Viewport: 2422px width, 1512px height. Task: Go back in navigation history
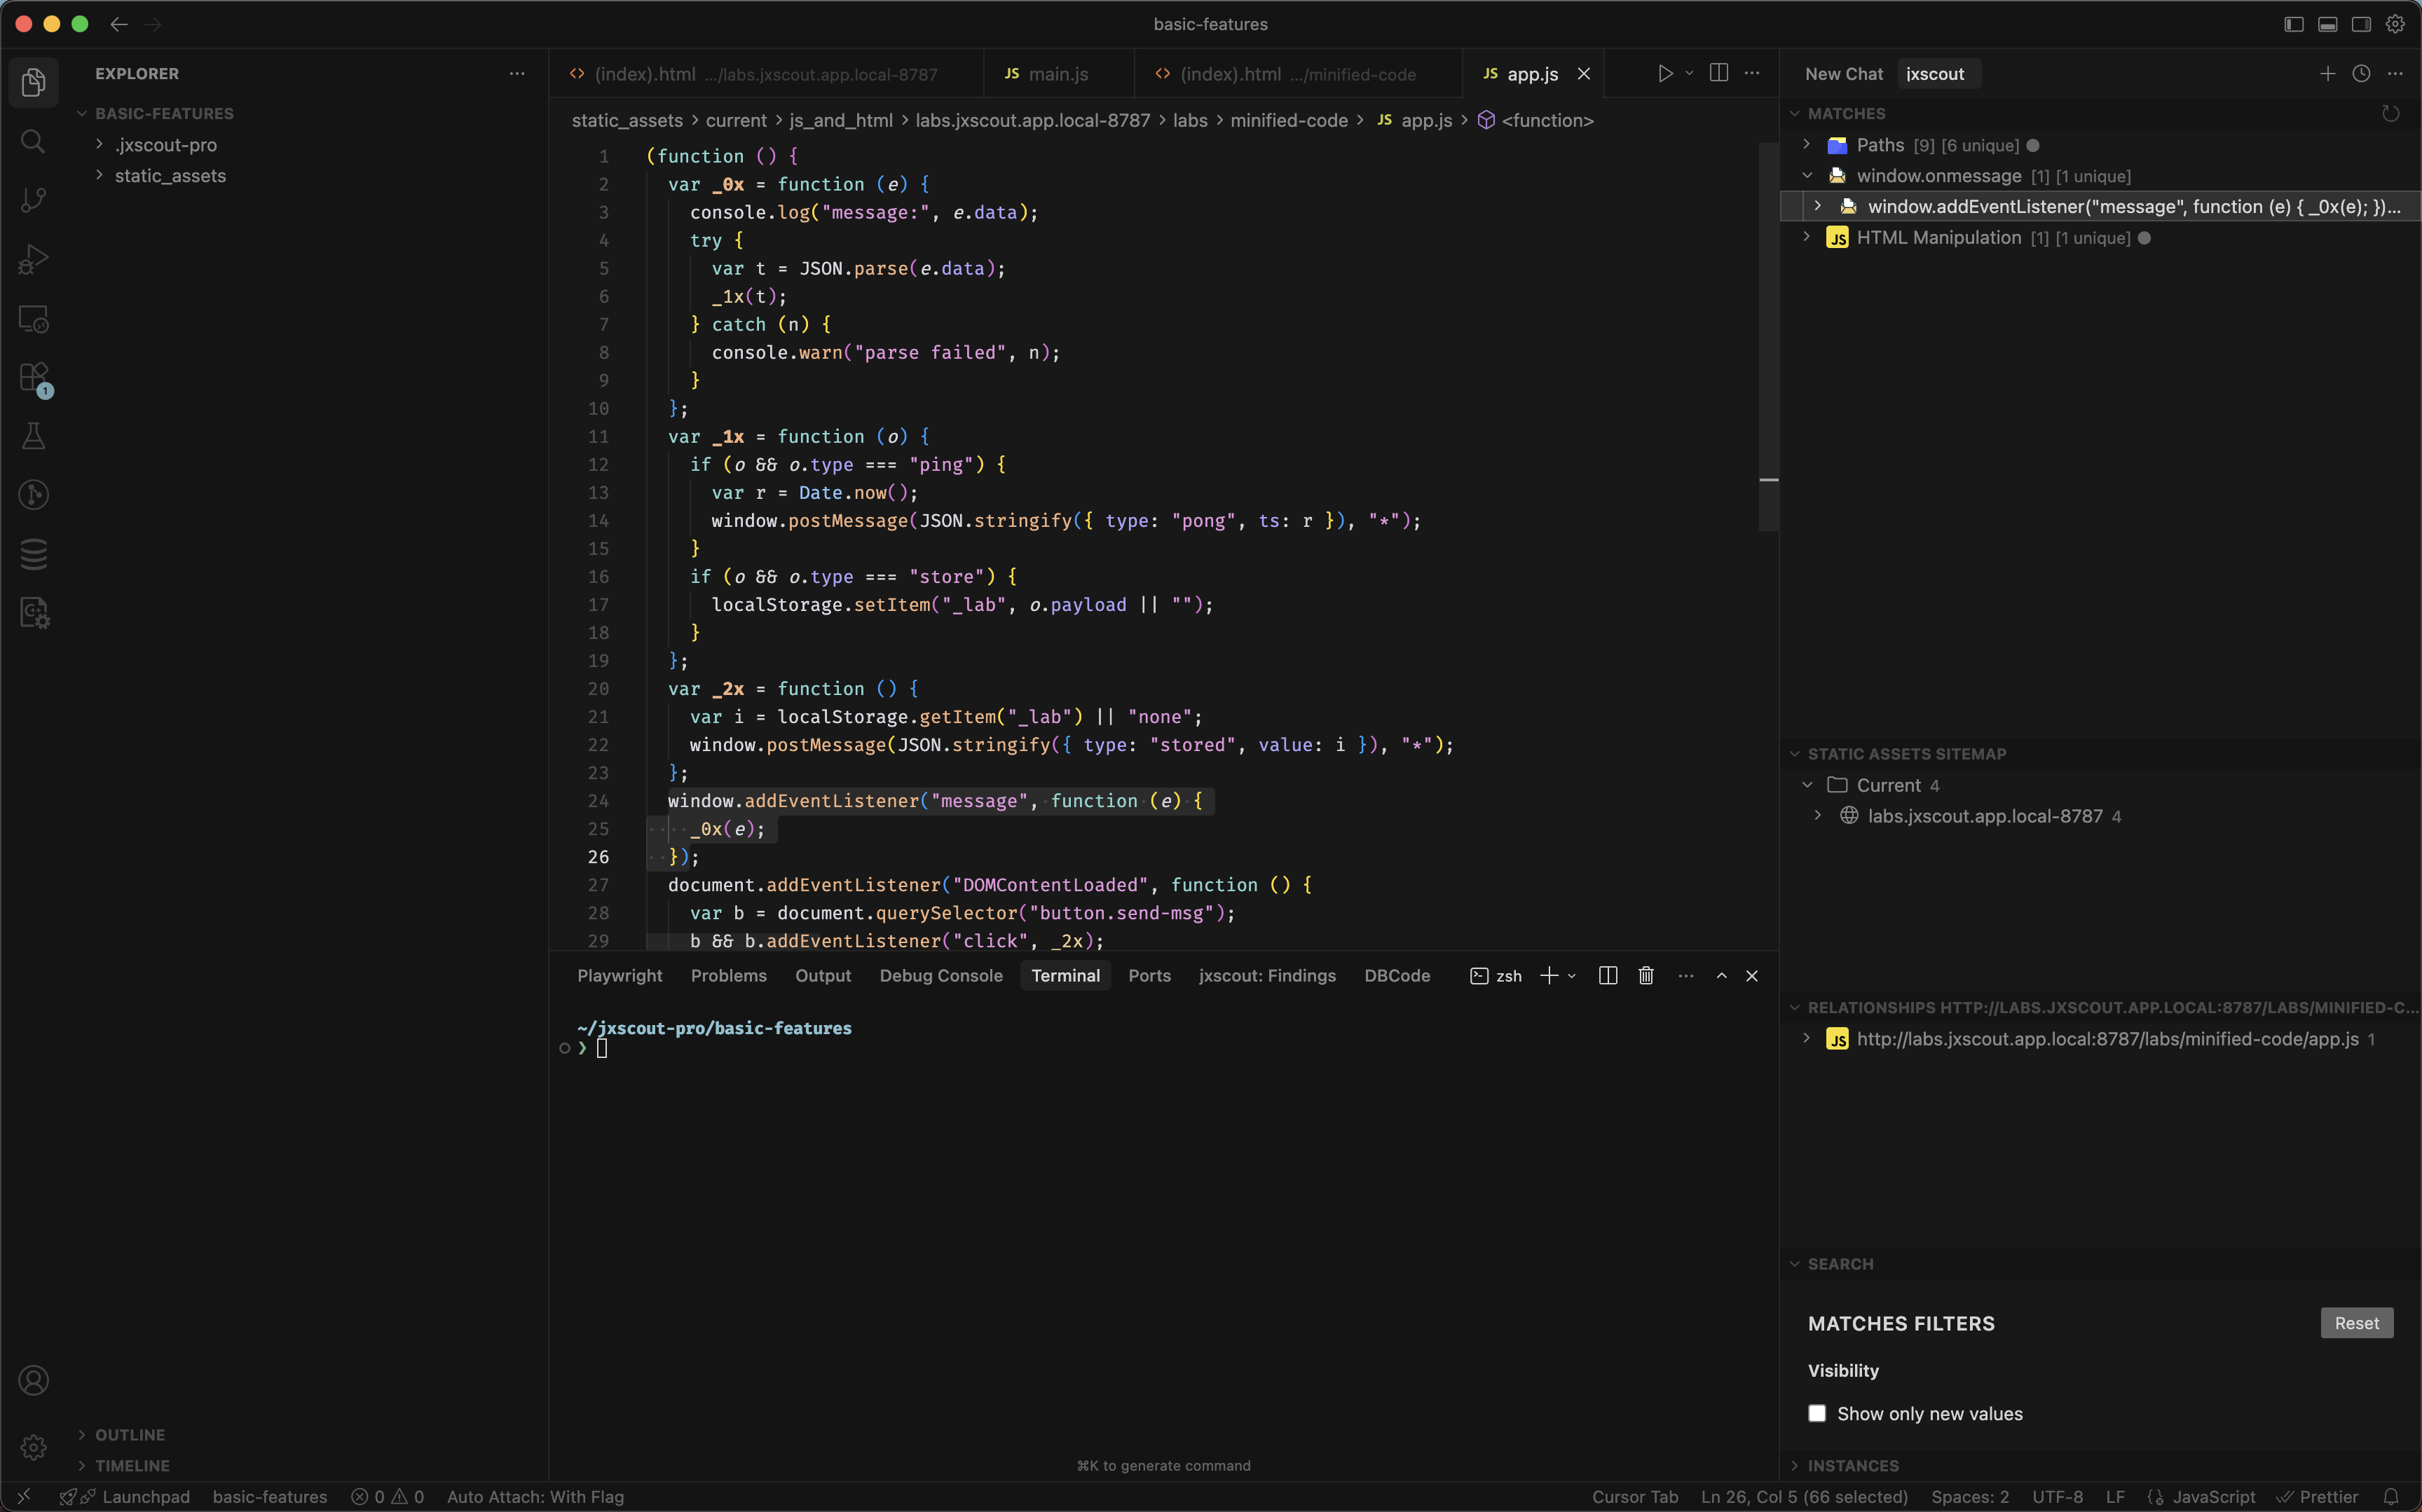pos(119,24)
